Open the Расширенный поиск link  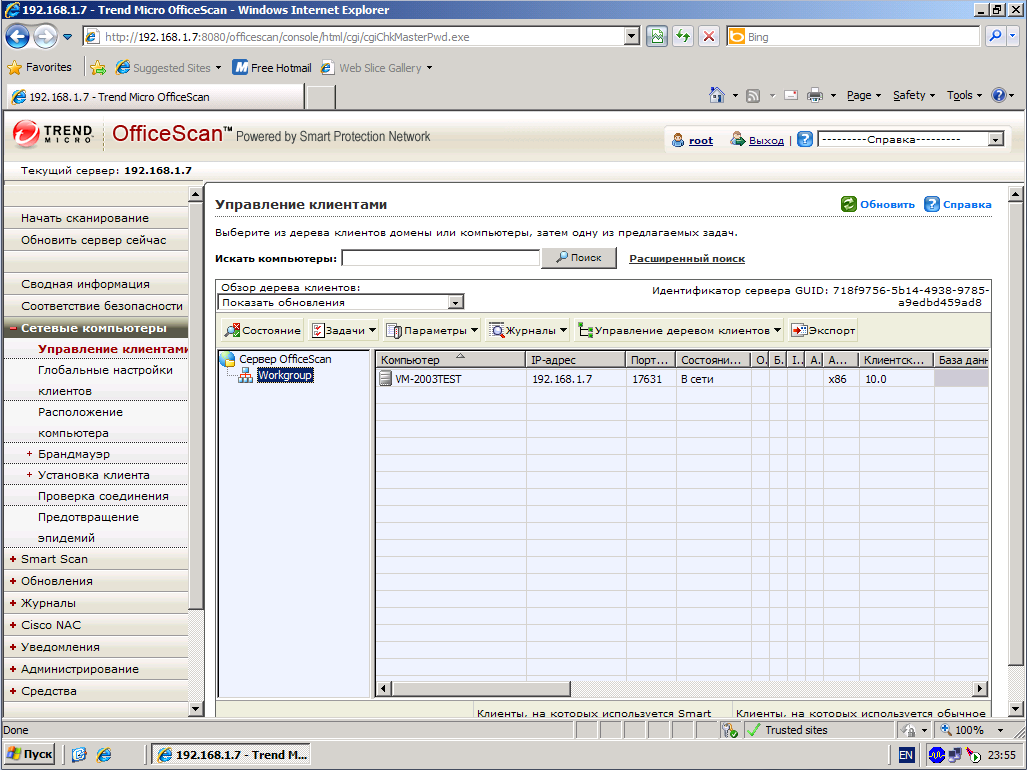687,259
